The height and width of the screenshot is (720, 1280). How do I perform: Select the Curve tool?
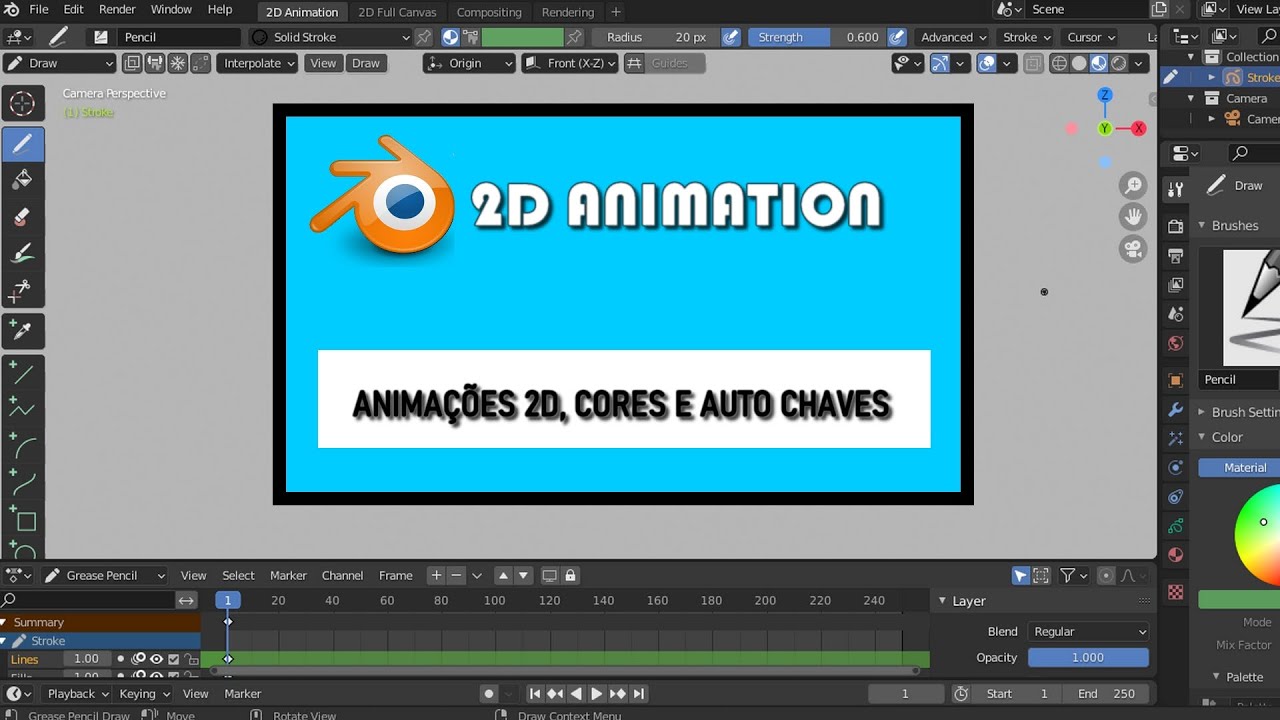pos(22,482)
